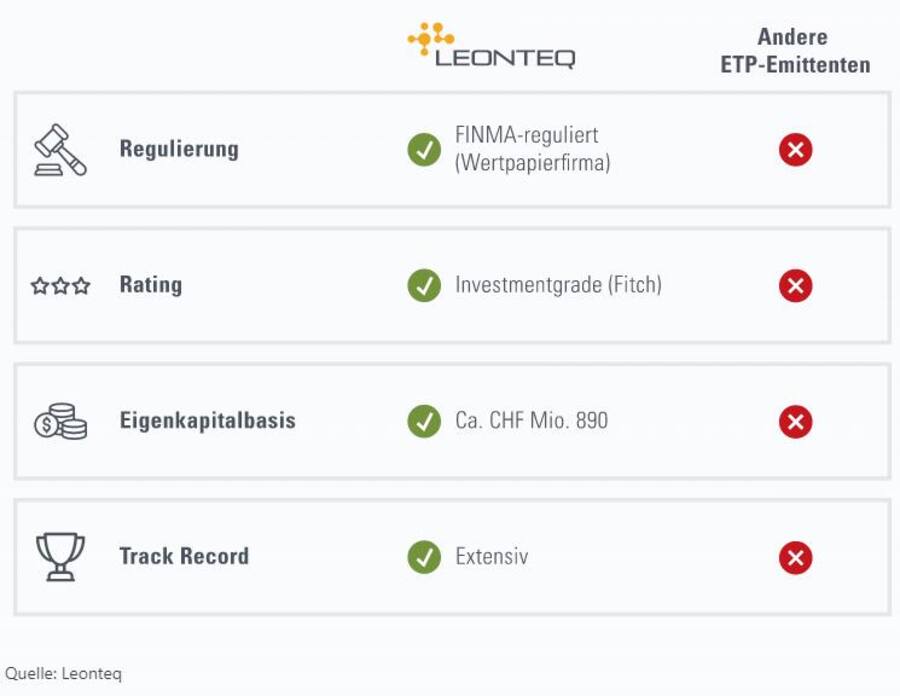This screenshot has height=696, width=900.
Task: Click the Quelle: Leonteq source text
Action: (x=64, y=674)
